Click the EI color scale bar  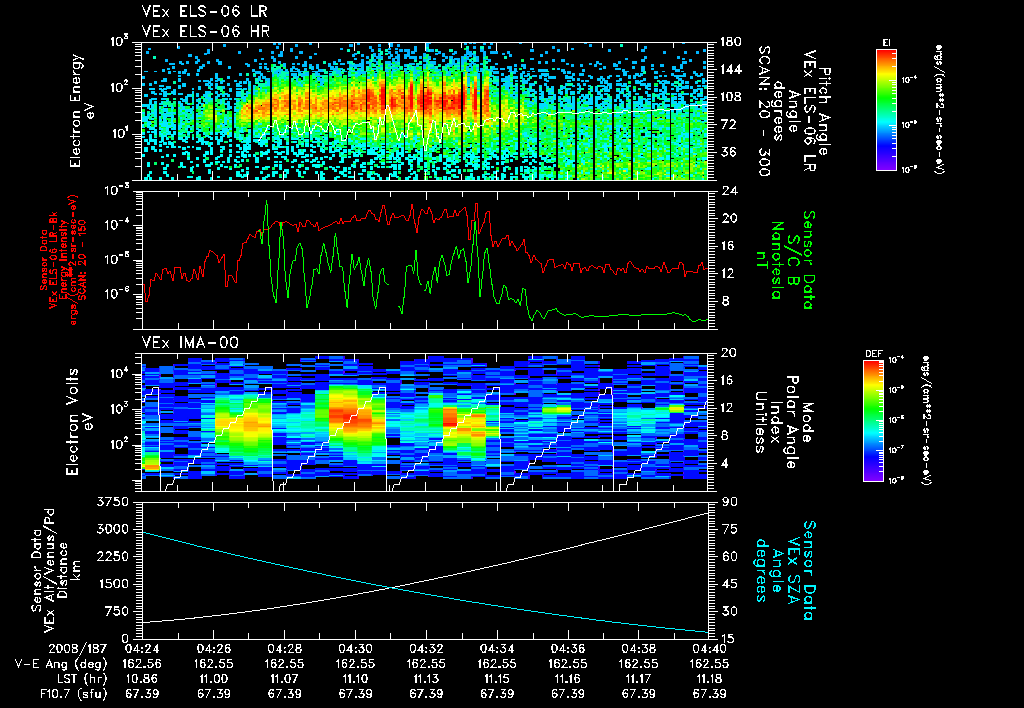(x=886, y=109)
